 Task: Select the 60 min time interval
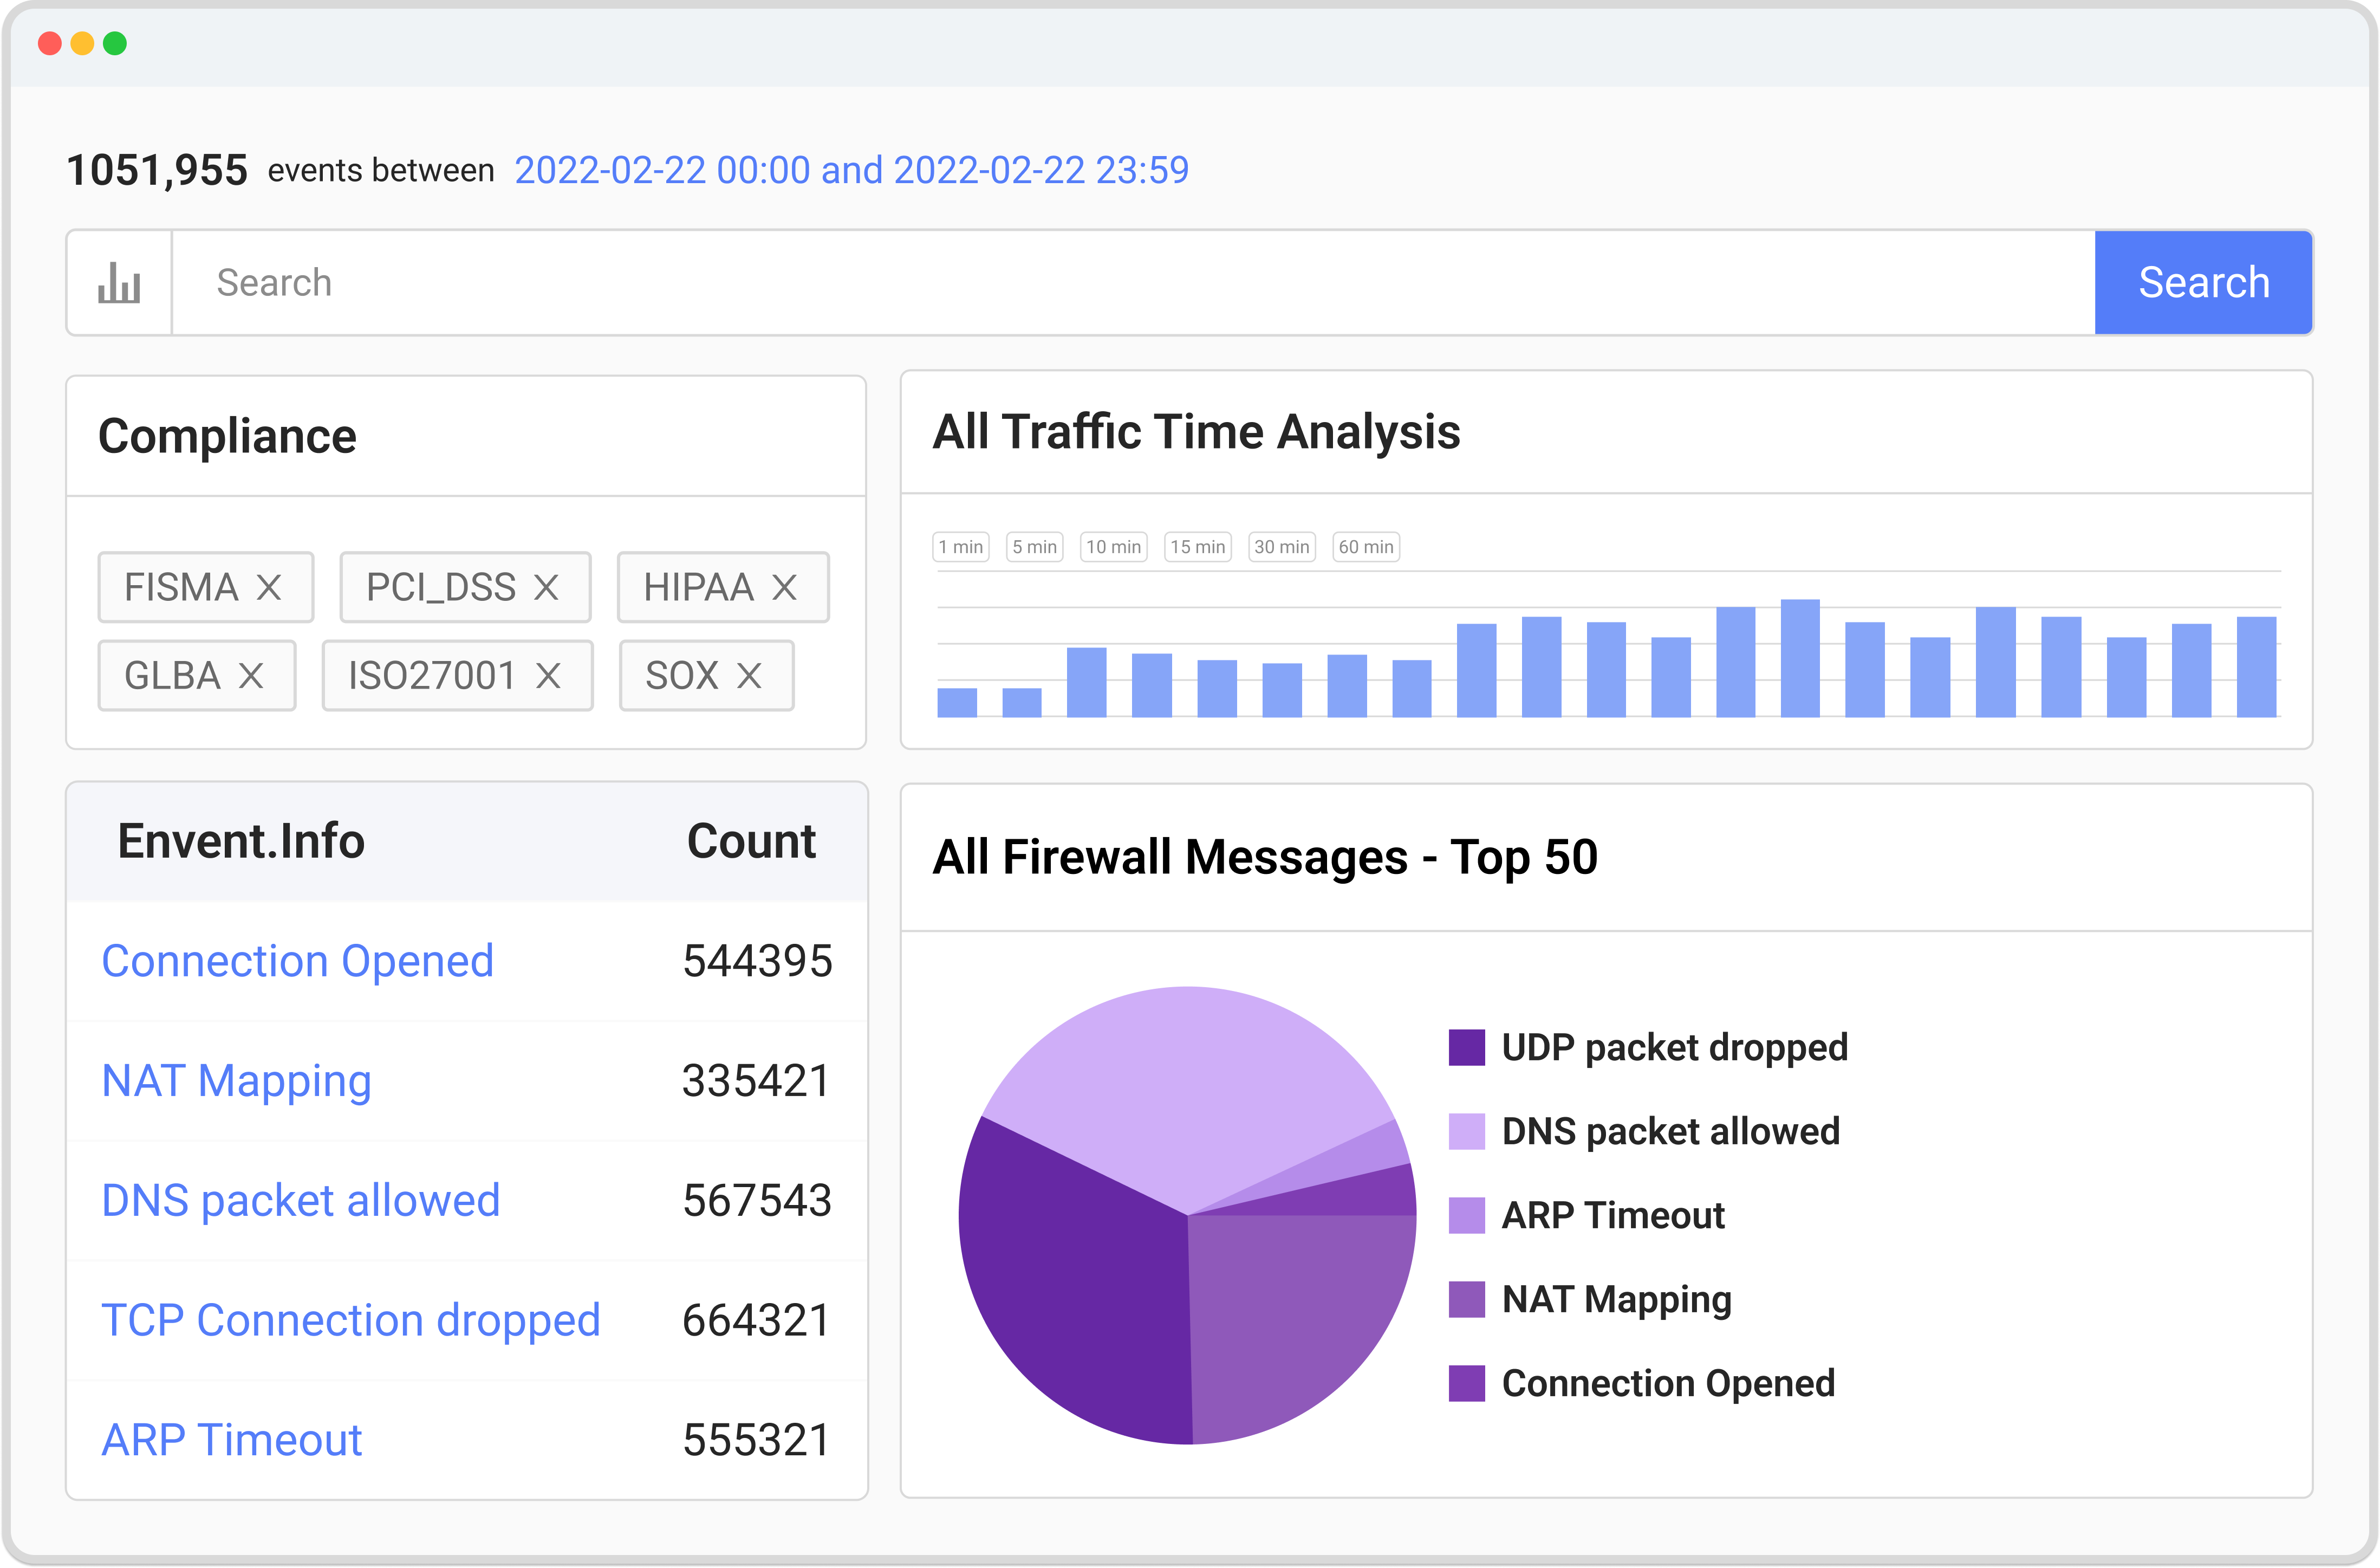tap(1365, 547)
